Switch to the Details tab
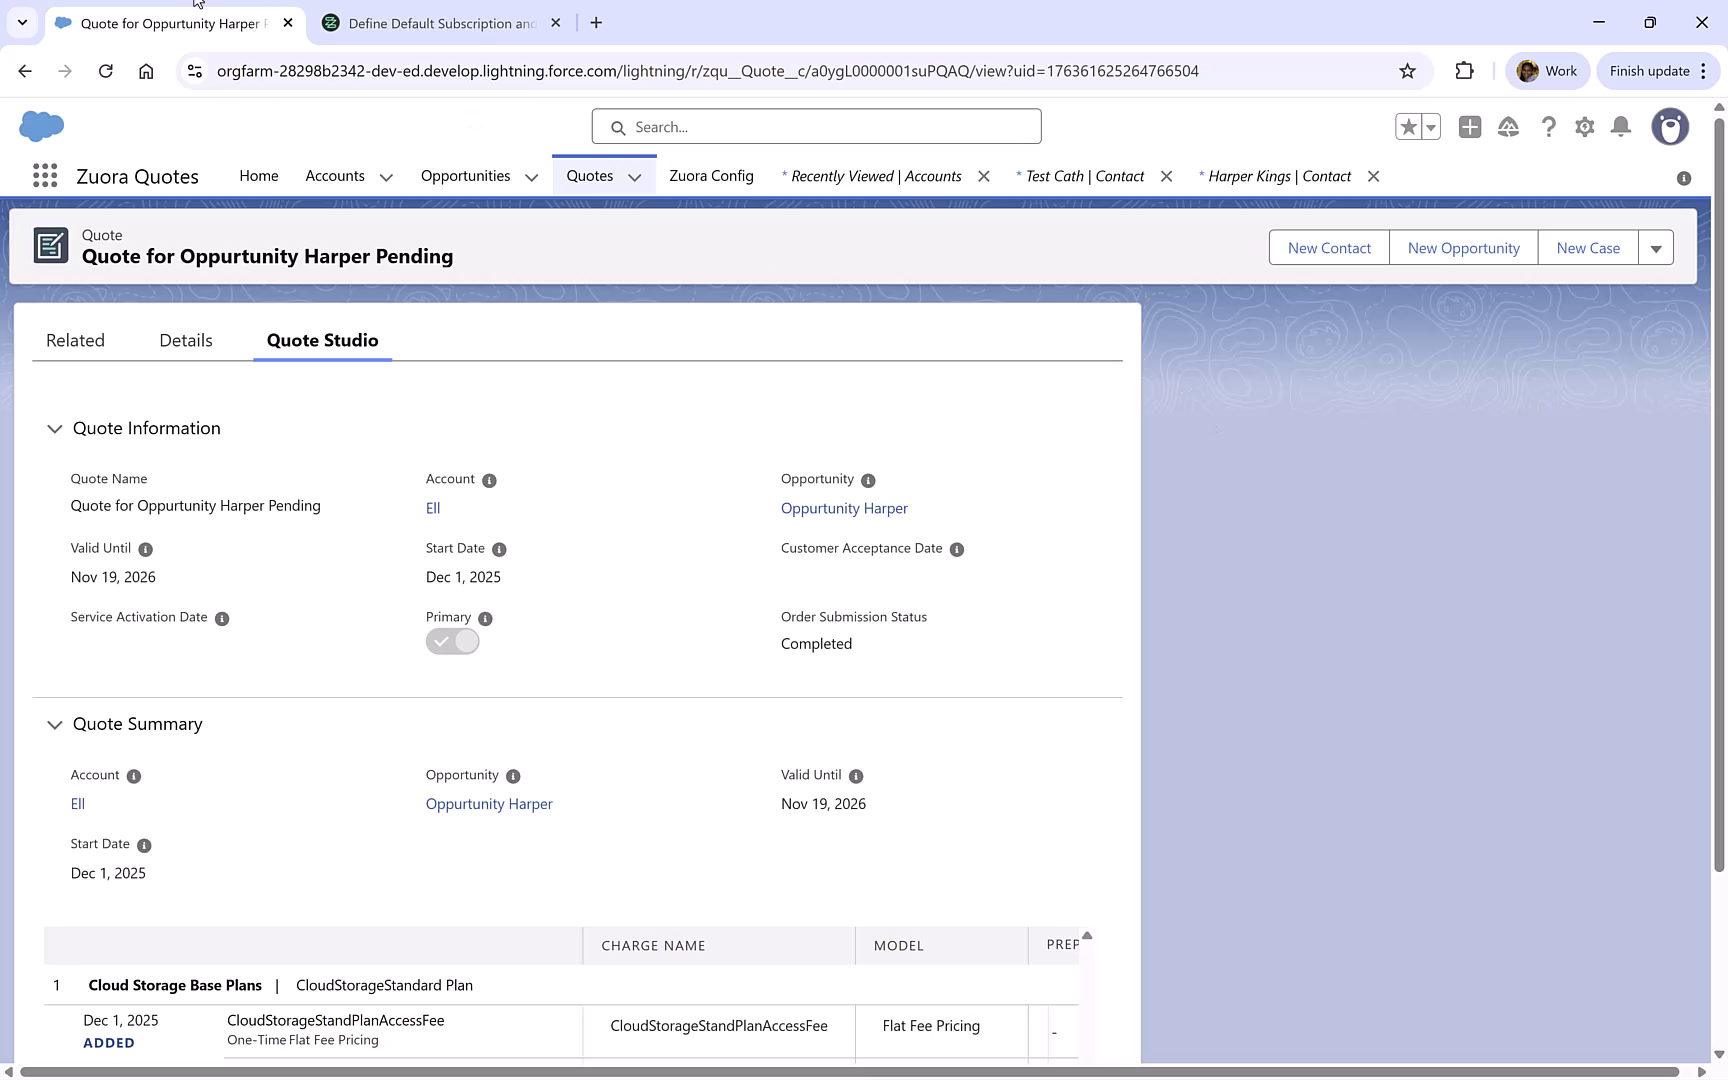Viewport: 1728px width, 1080px height. [185, 340]
